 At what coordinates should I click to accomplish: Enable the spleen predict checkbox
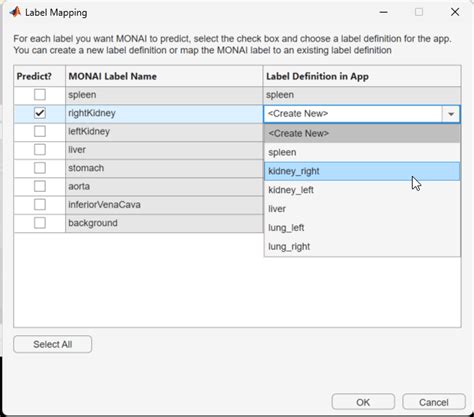coord(40,95)
